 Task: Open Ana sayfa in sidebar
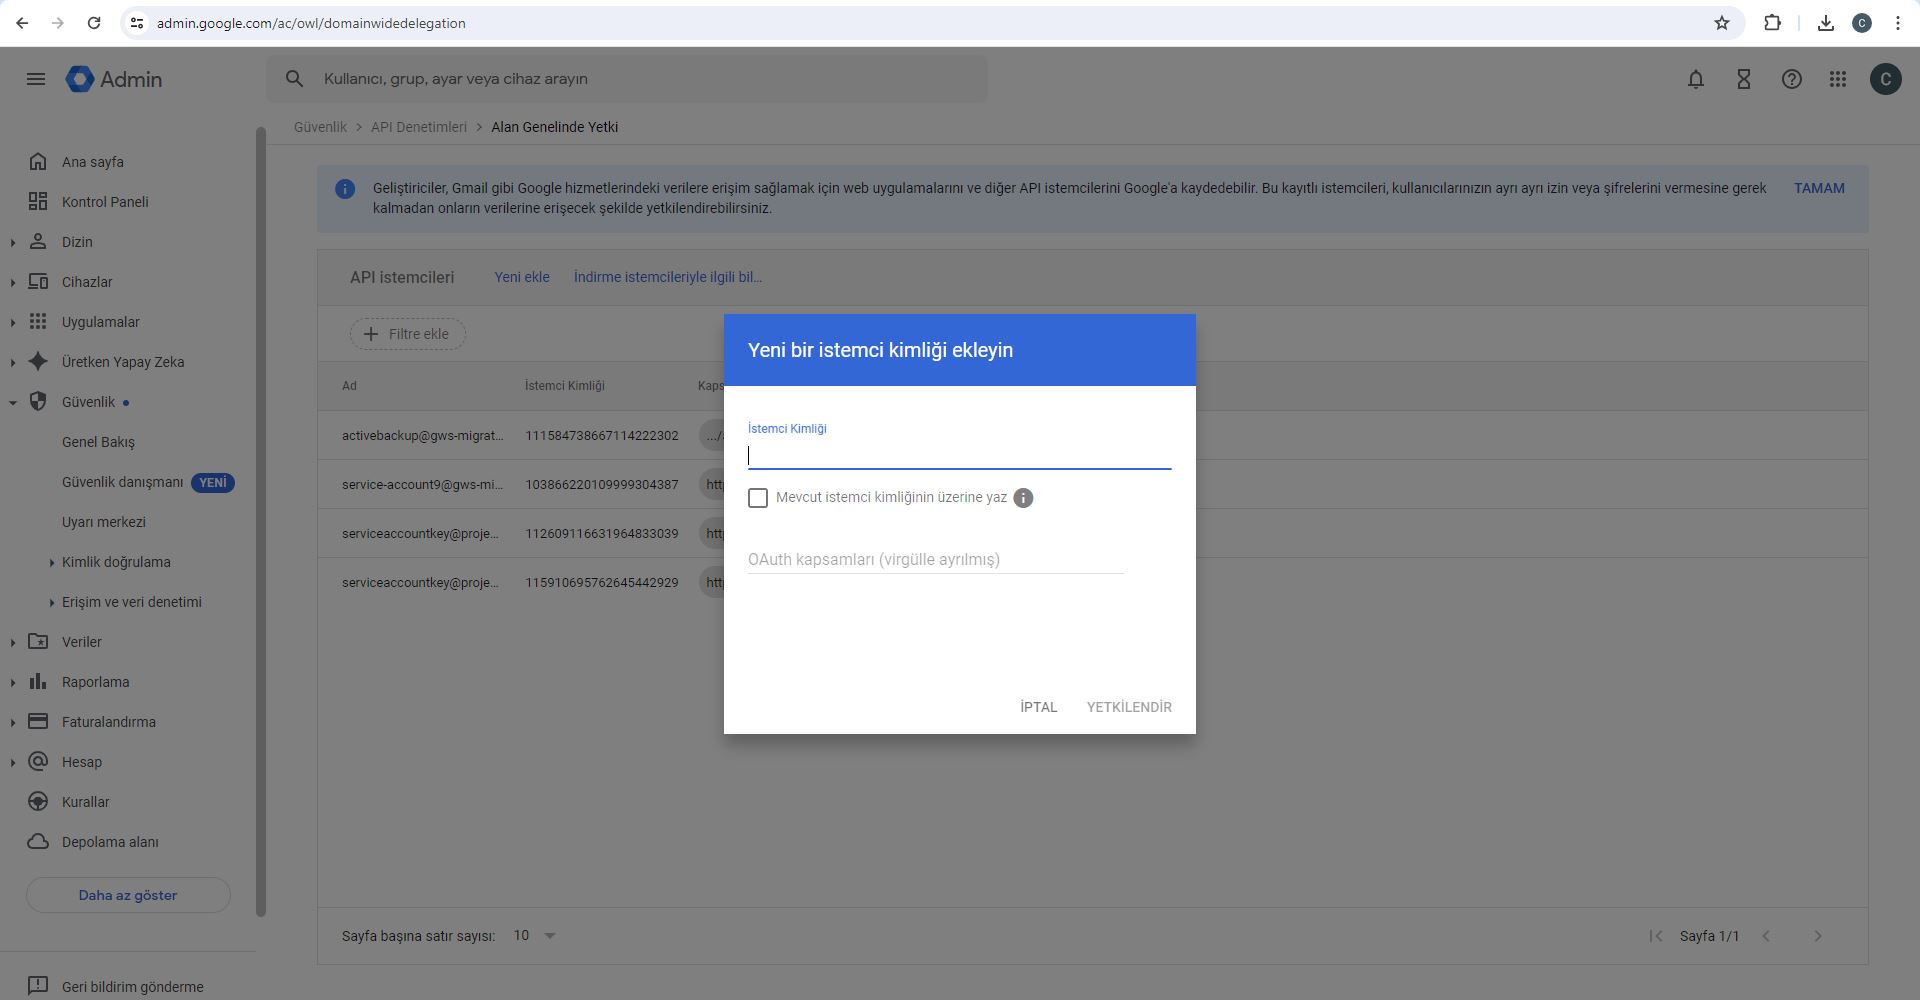(92, 162)
